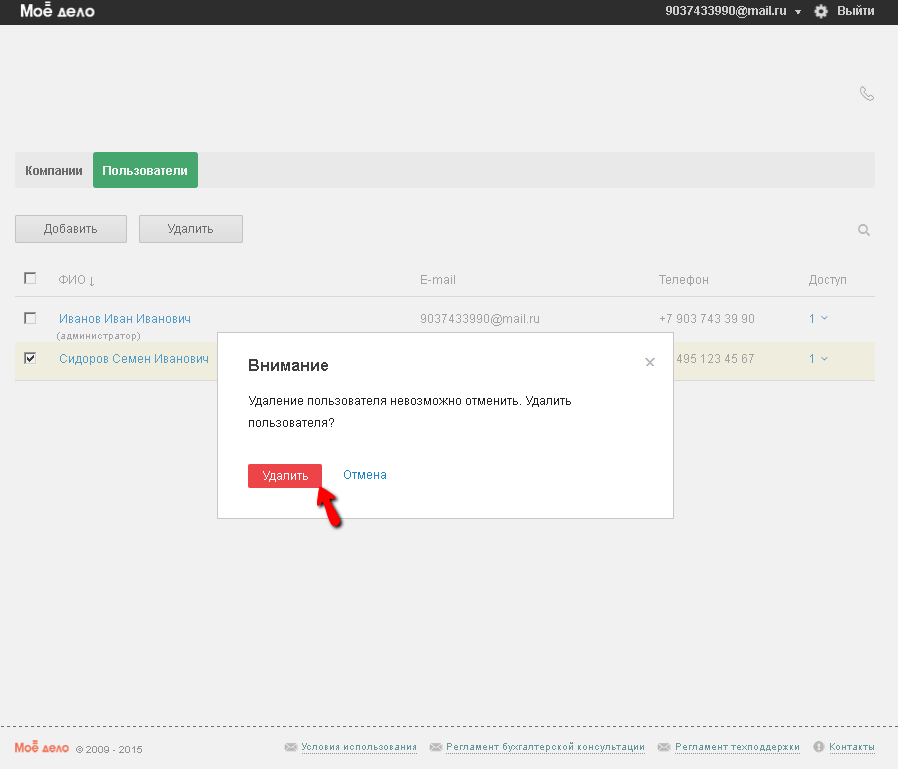Click the Моё дело footer logo
Image resolution: width=898 pixels, height=769 pixels.
click(41, 747)
